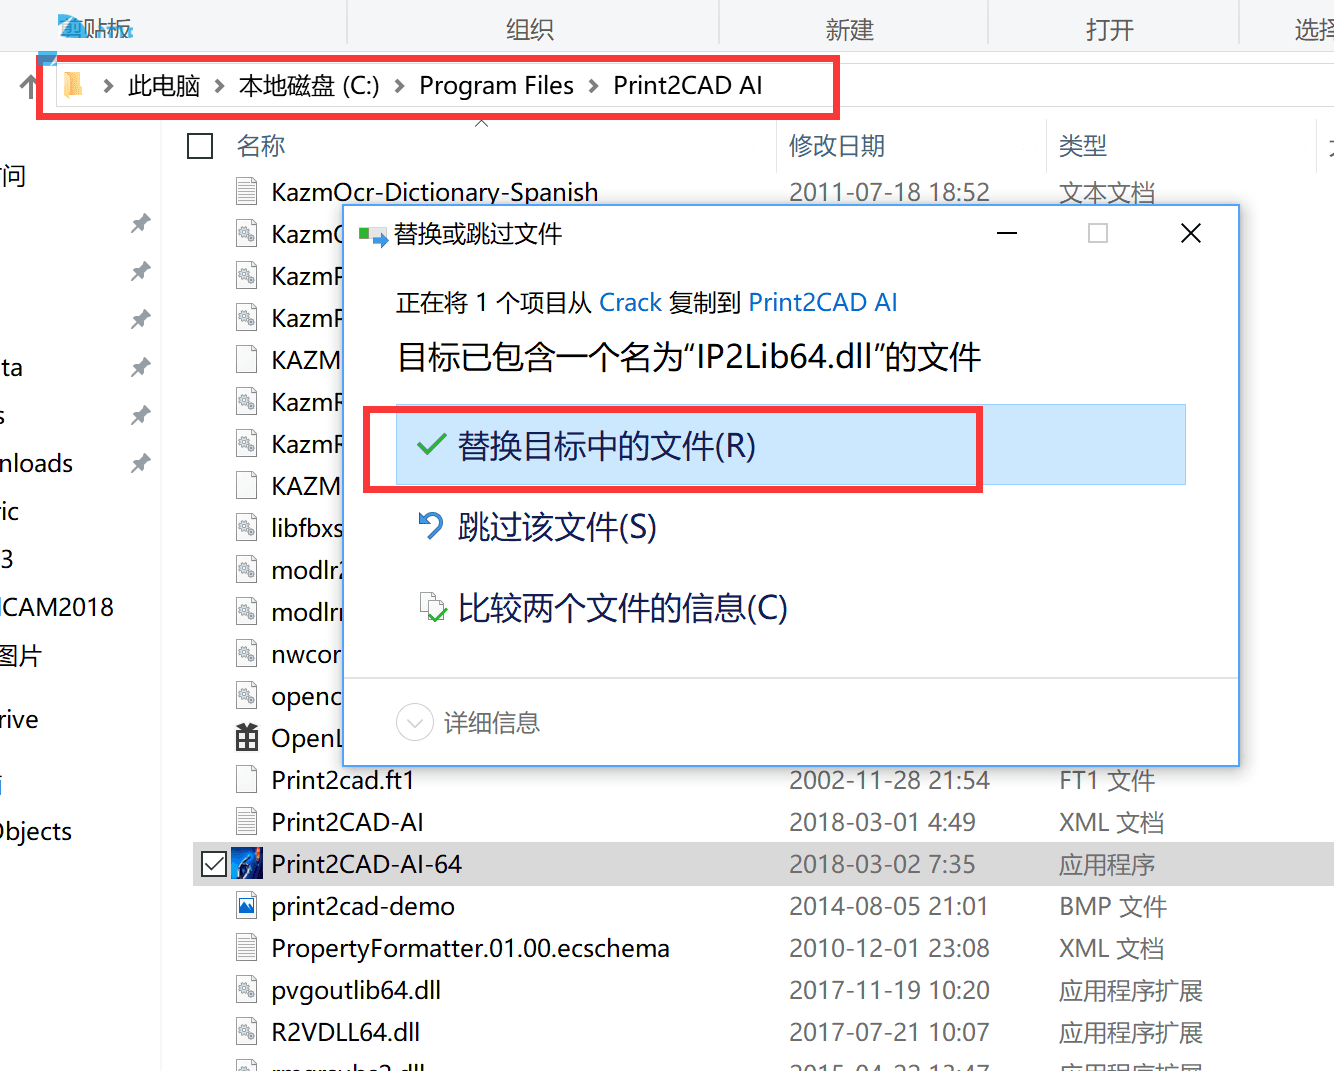Open the nloads item in the navigation pane
The image size is (1334, 1071).
tap(37, 463)
